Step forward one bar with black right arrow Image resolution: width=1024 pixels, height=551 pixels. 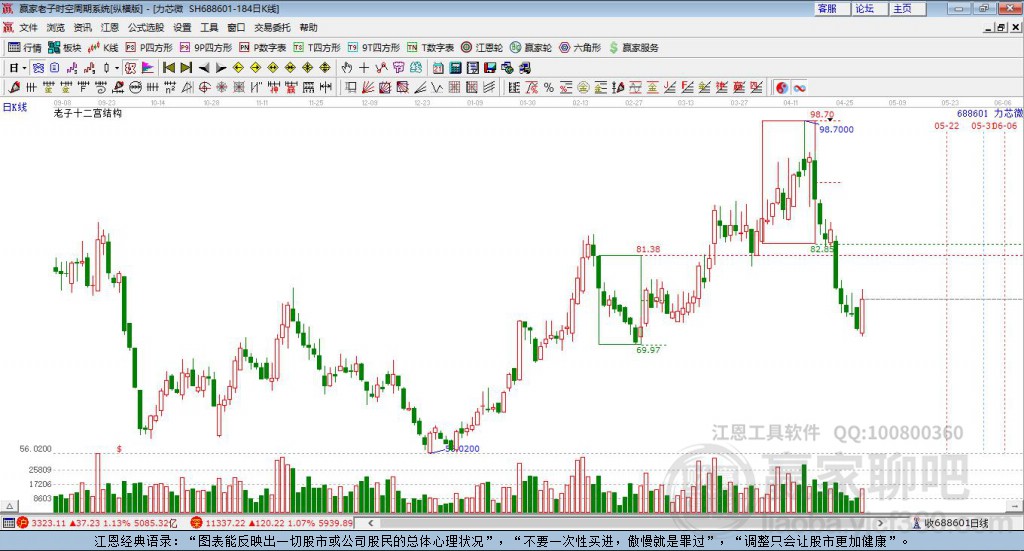click(x=221, y=68)
